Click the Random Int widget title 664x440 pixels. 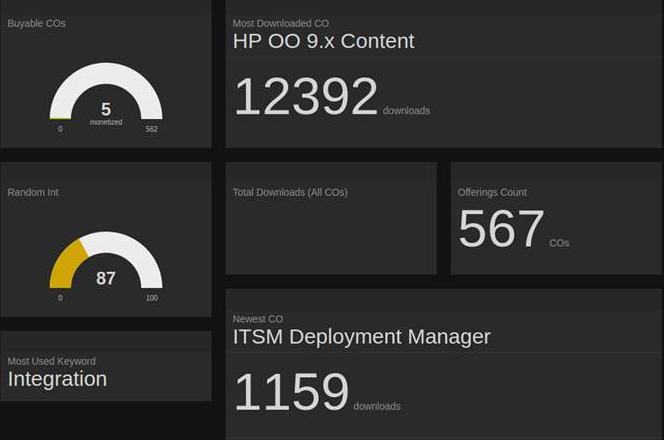click(33, 192)
